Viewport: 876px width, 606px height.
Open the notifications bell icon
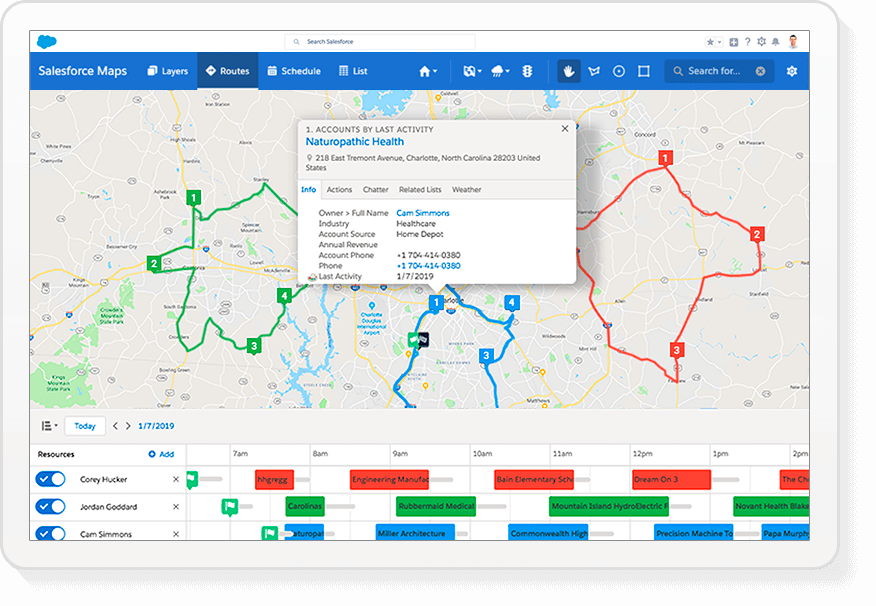click(x=775, y=42)
